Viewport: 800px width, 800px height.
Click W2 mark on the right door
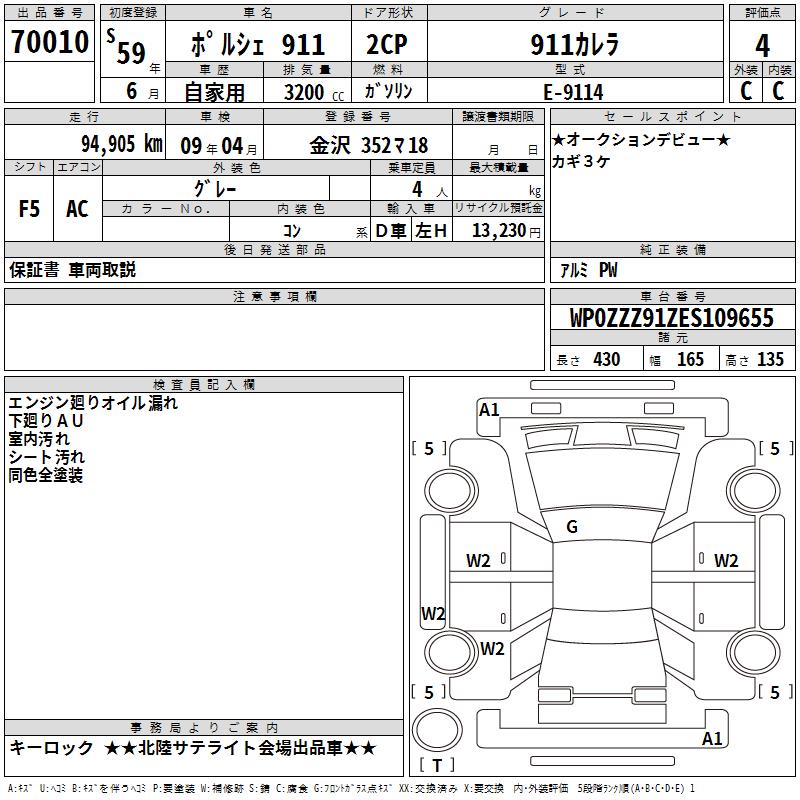click(x=726, y=561)
